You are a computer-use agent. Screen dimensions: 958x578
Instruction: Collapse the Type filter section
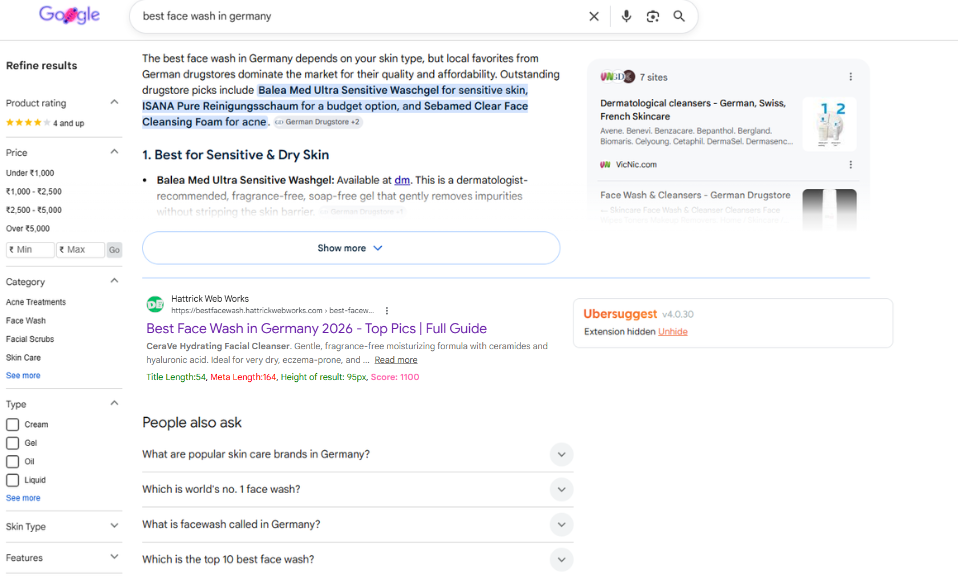[x=114, y=403]
